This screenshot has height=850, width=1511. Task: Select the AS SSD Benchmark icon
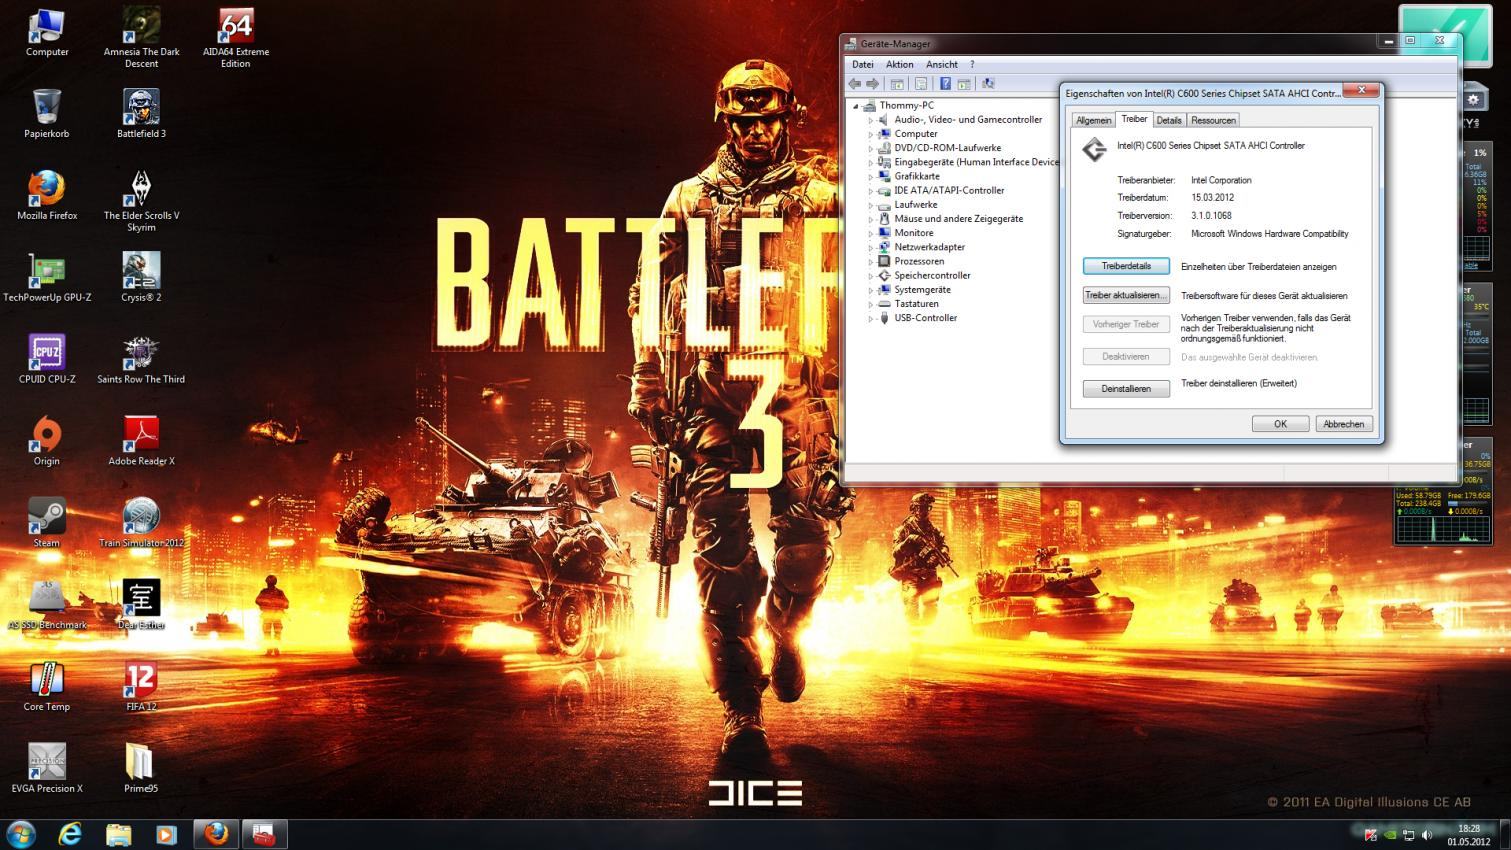(47, 605)
